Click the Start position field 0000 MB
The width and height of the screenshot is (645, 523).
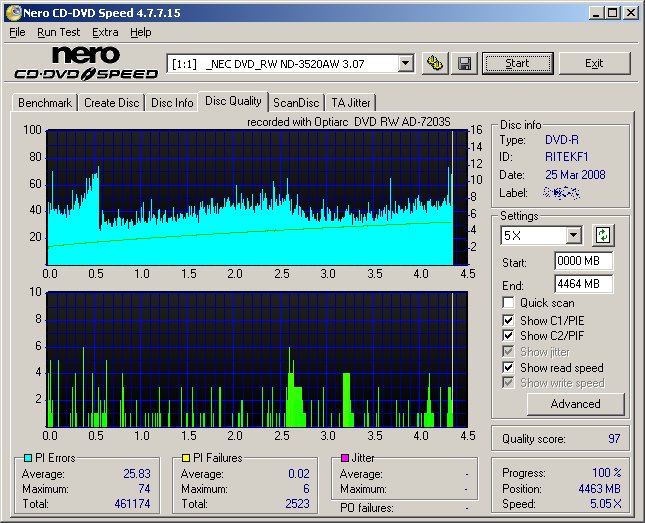point(583,261)
